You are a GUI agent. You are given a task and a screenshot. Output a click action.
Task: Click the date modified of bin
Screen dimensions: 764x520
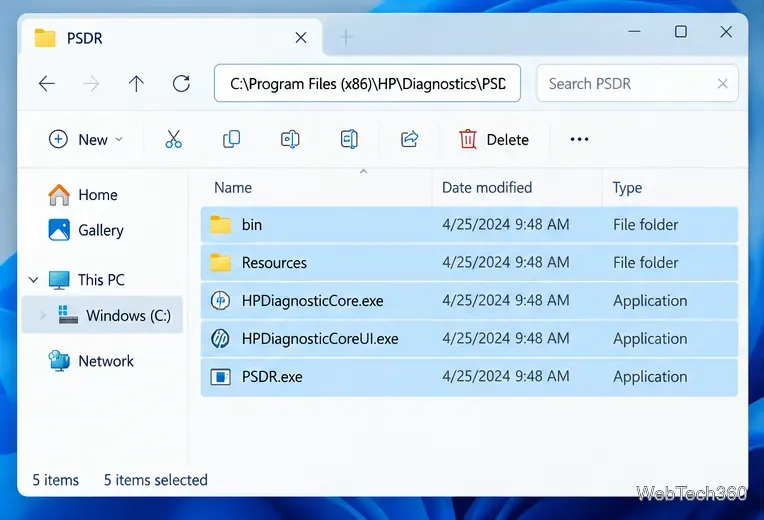point(506,225)
